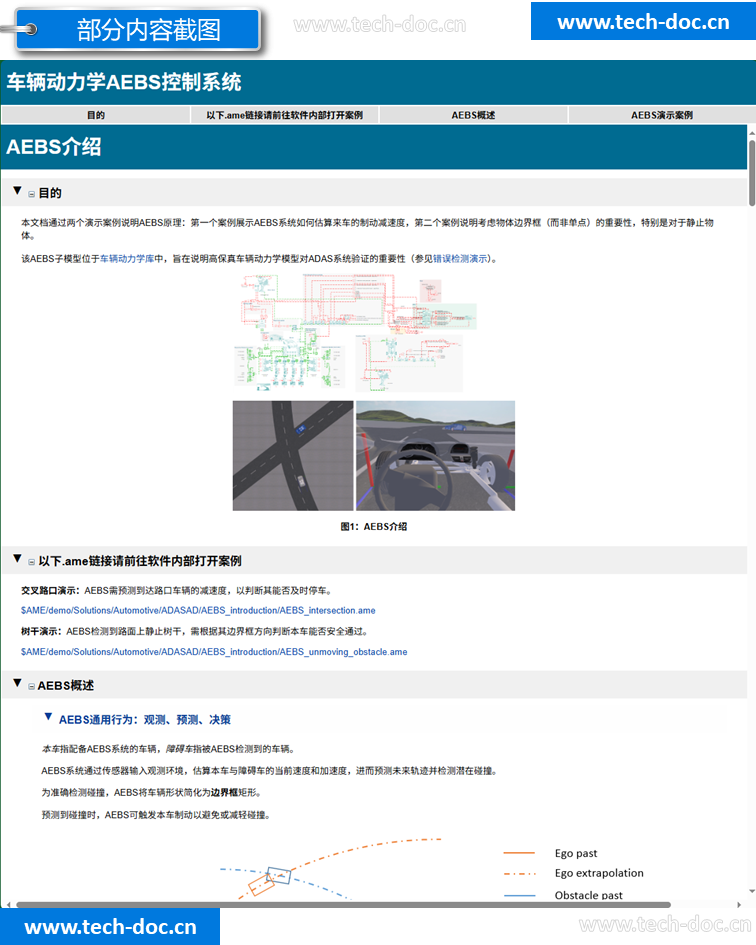
Task: Click the horizontal scrollbar right arrow
Action: 739,905
